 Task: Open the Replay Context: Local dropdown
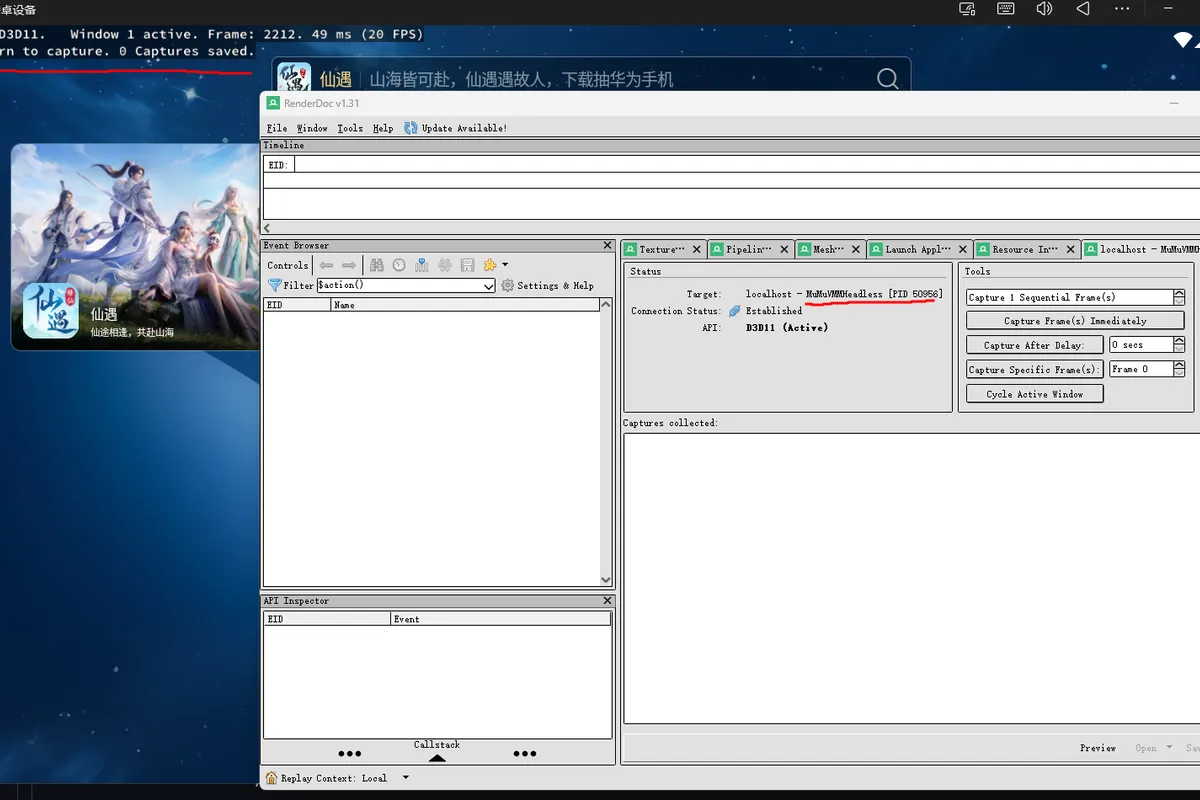(406, 778)
